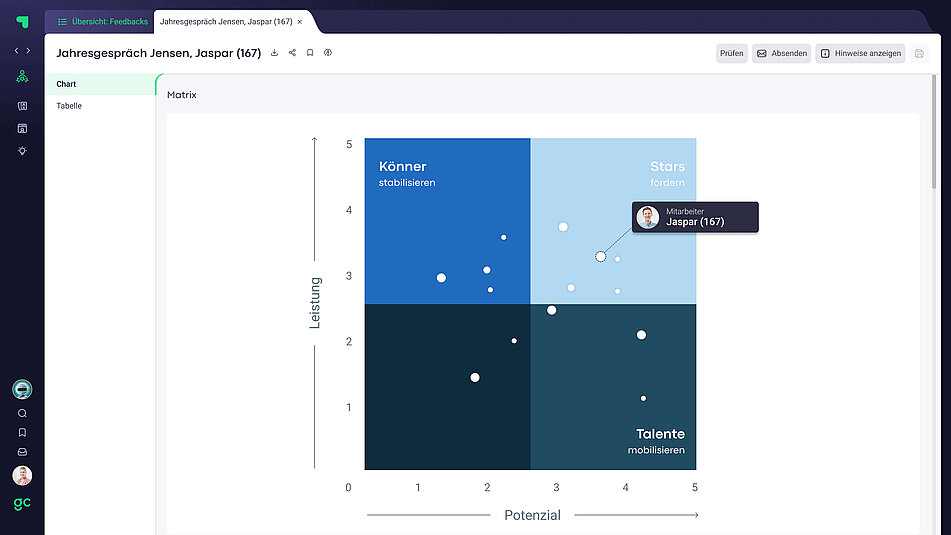Navigate back with the left chevron arrow
The image size is (951, 535).
pos(16,50)
